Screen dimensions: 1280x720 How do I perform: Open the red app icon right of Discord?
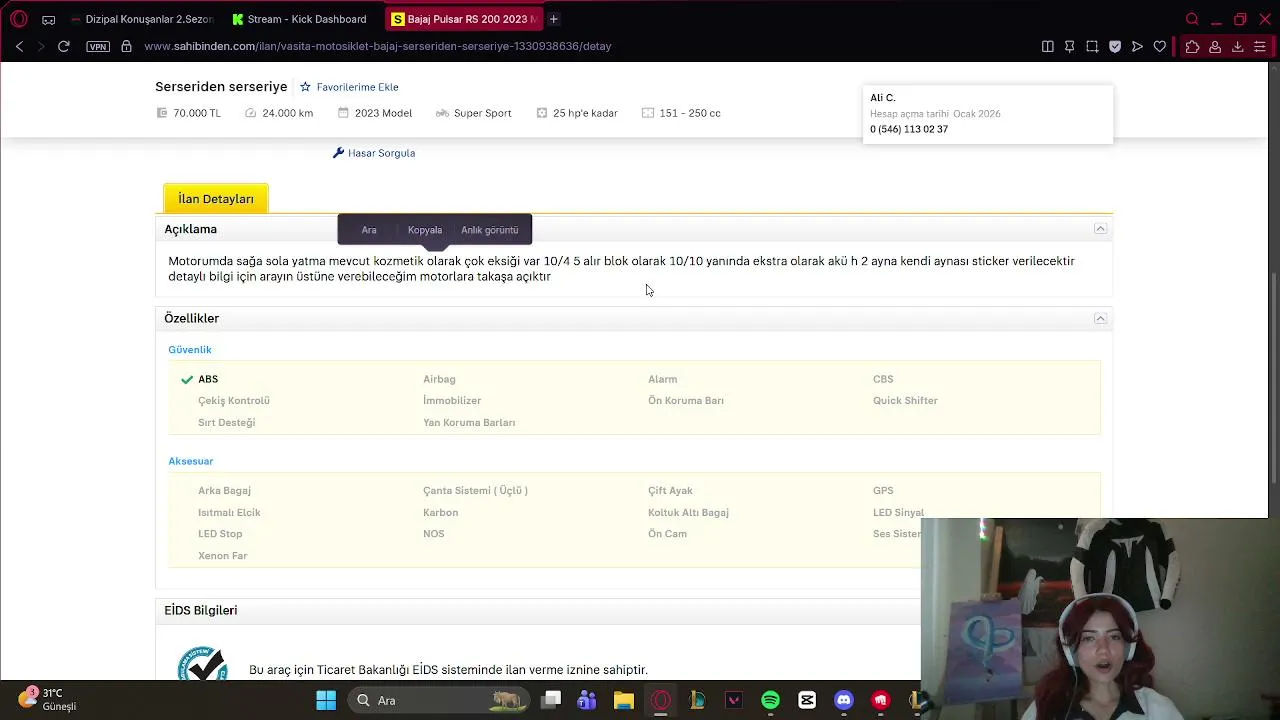(x=880, y=700)
